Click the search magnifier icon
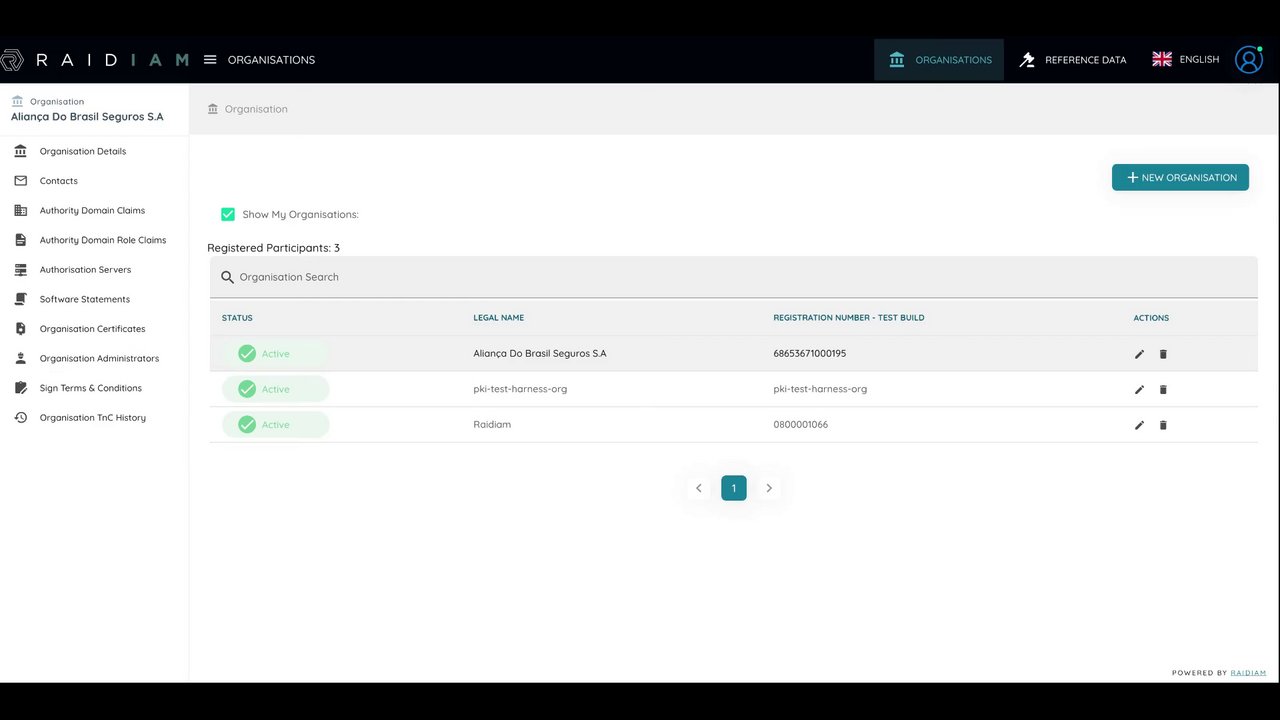 [x=228, y=277]
